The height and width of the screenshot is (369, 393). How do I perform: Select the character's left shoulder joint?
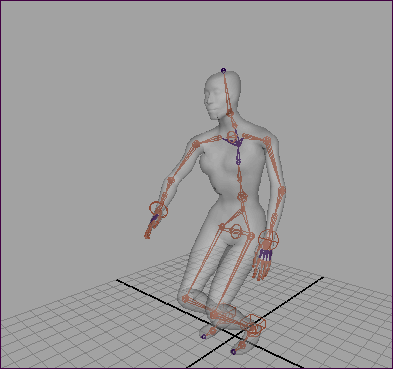[x=267, y=141]
